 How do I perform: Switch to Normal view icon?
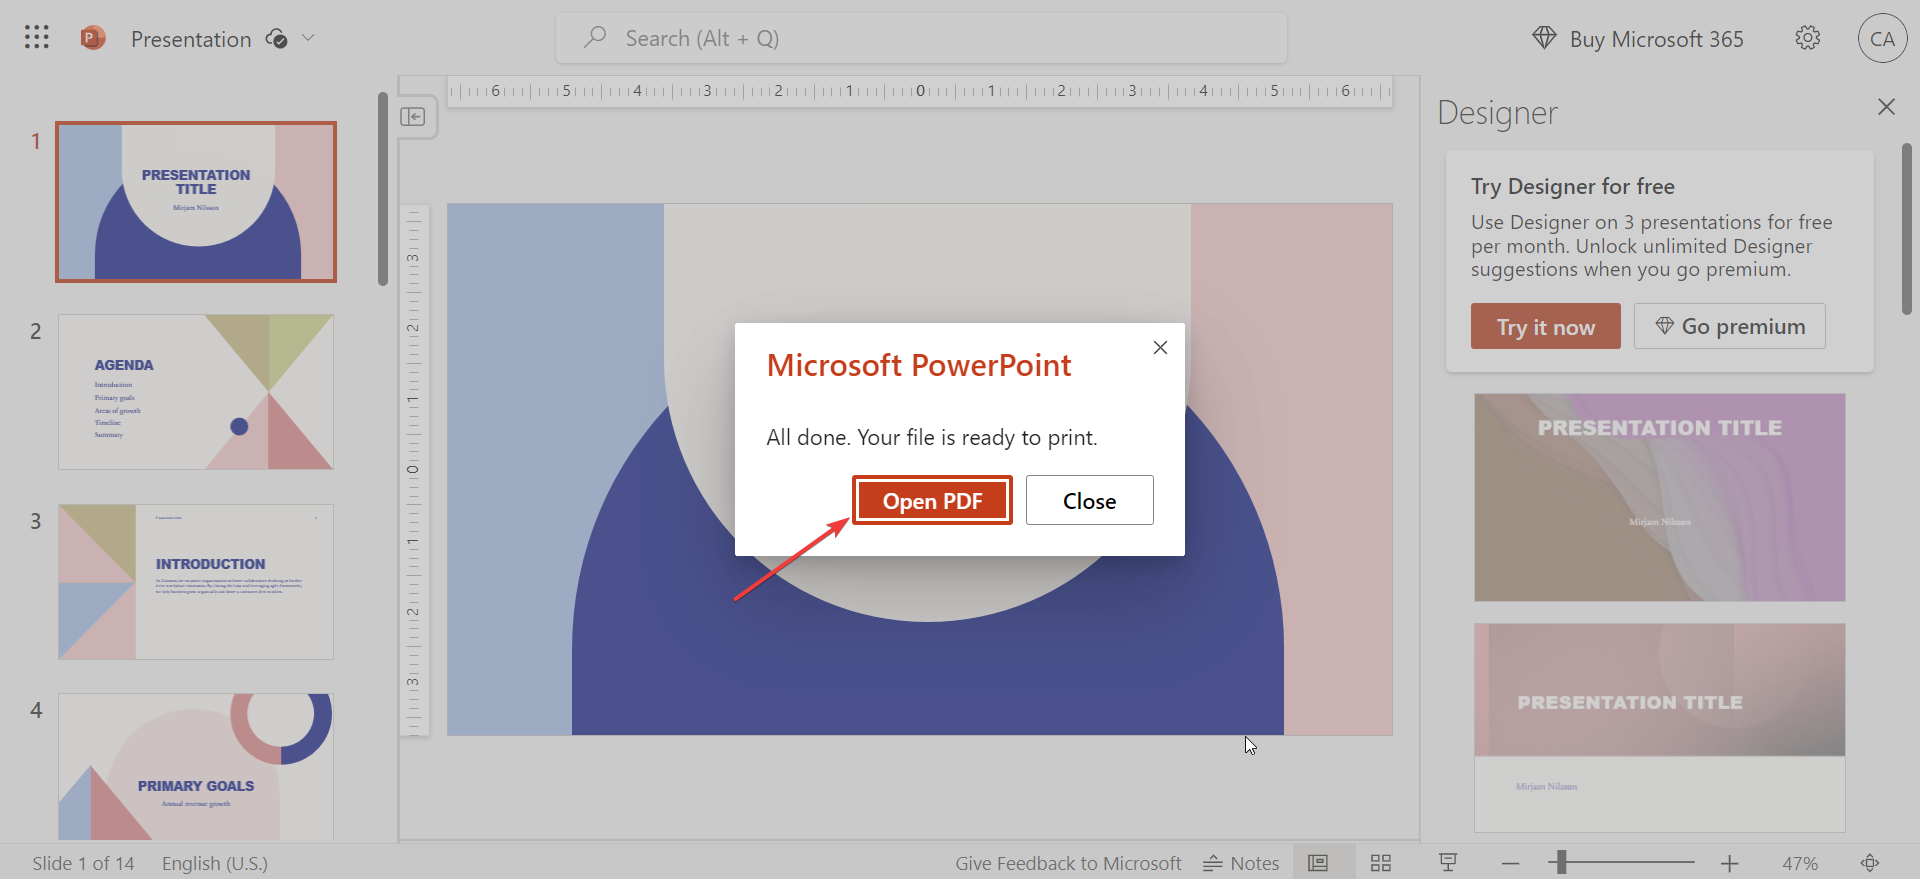click(x=1319, y=863)
